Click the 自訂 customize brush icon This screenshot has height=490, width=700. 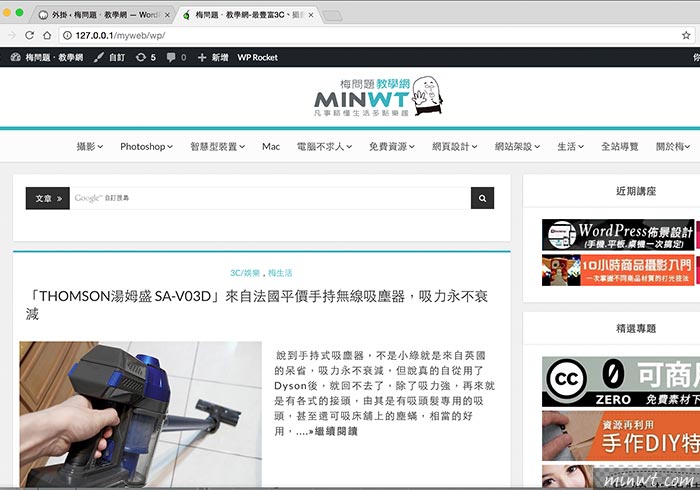pyautogui.click(x=99, y=57)
